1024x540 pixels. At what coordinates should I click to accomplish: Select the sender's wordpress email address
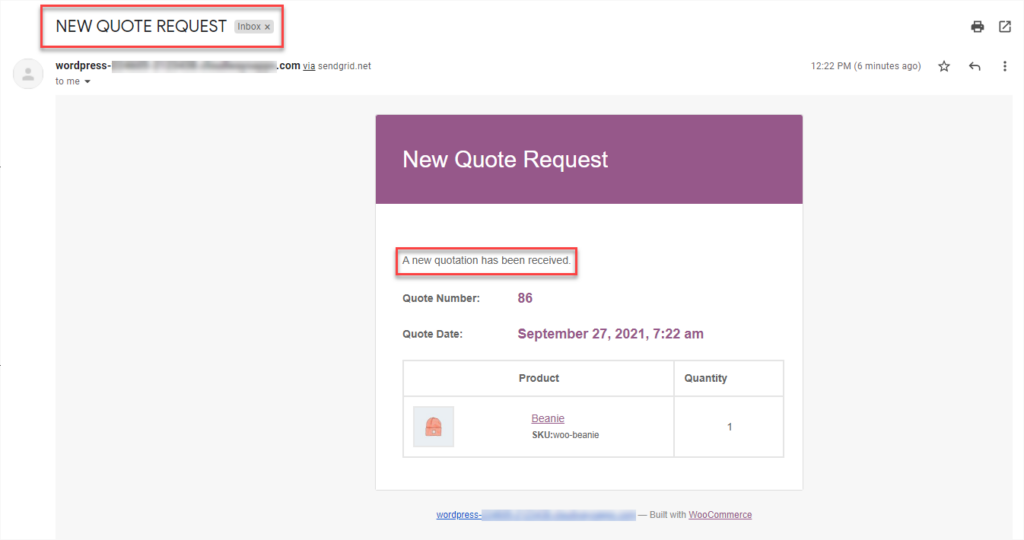click(x=178, y=66)
